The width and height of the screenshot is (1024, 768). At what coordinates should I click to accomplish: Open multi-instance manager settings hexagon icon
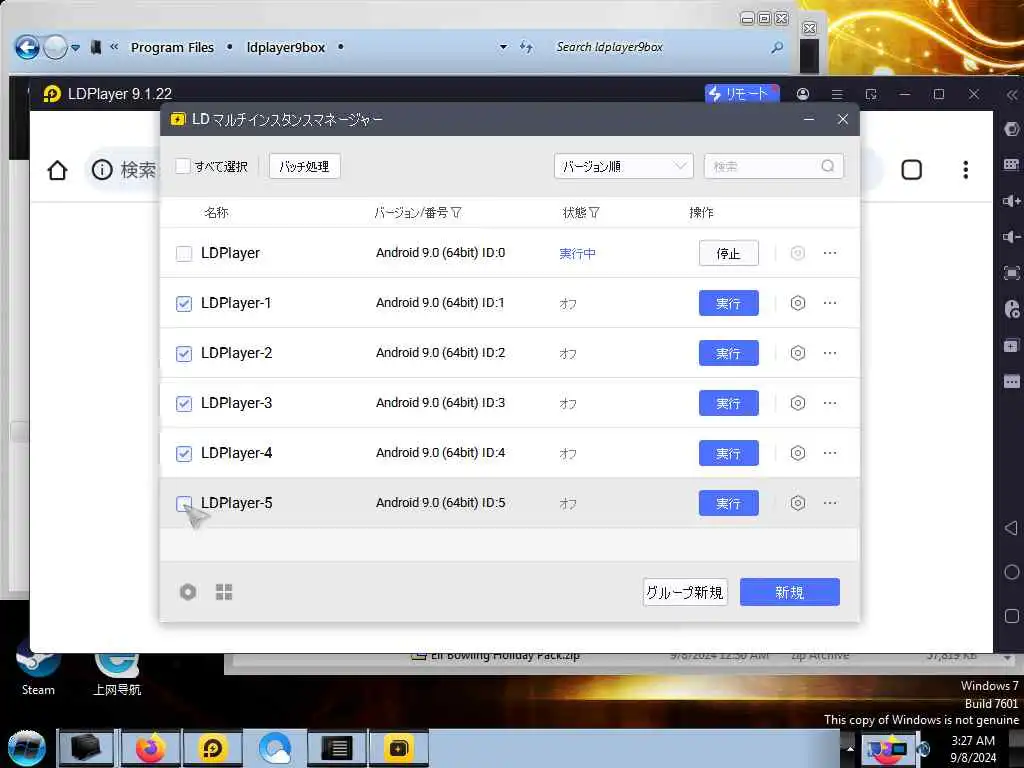point(188,592)
